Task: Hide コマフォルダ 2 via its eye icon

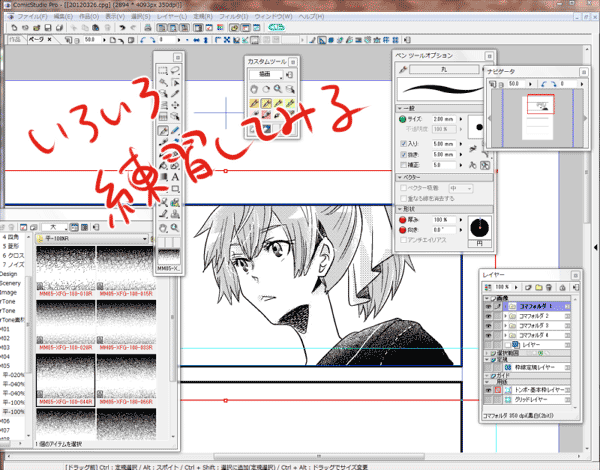Action: (x=488, y=317)
